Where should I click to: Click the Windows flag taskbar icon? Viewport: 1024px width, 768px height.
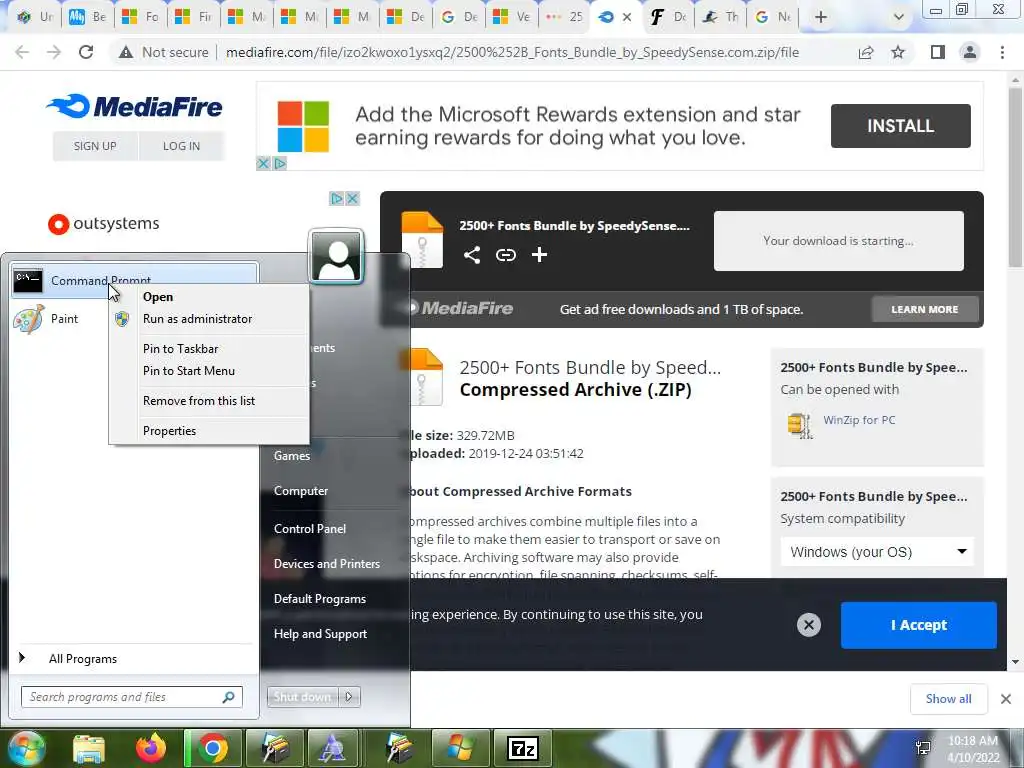click(459, 748)
